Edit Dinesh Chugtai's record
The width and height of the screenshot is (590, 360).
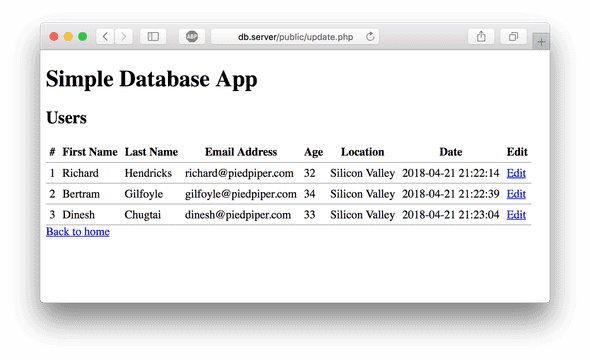(516, 214)
